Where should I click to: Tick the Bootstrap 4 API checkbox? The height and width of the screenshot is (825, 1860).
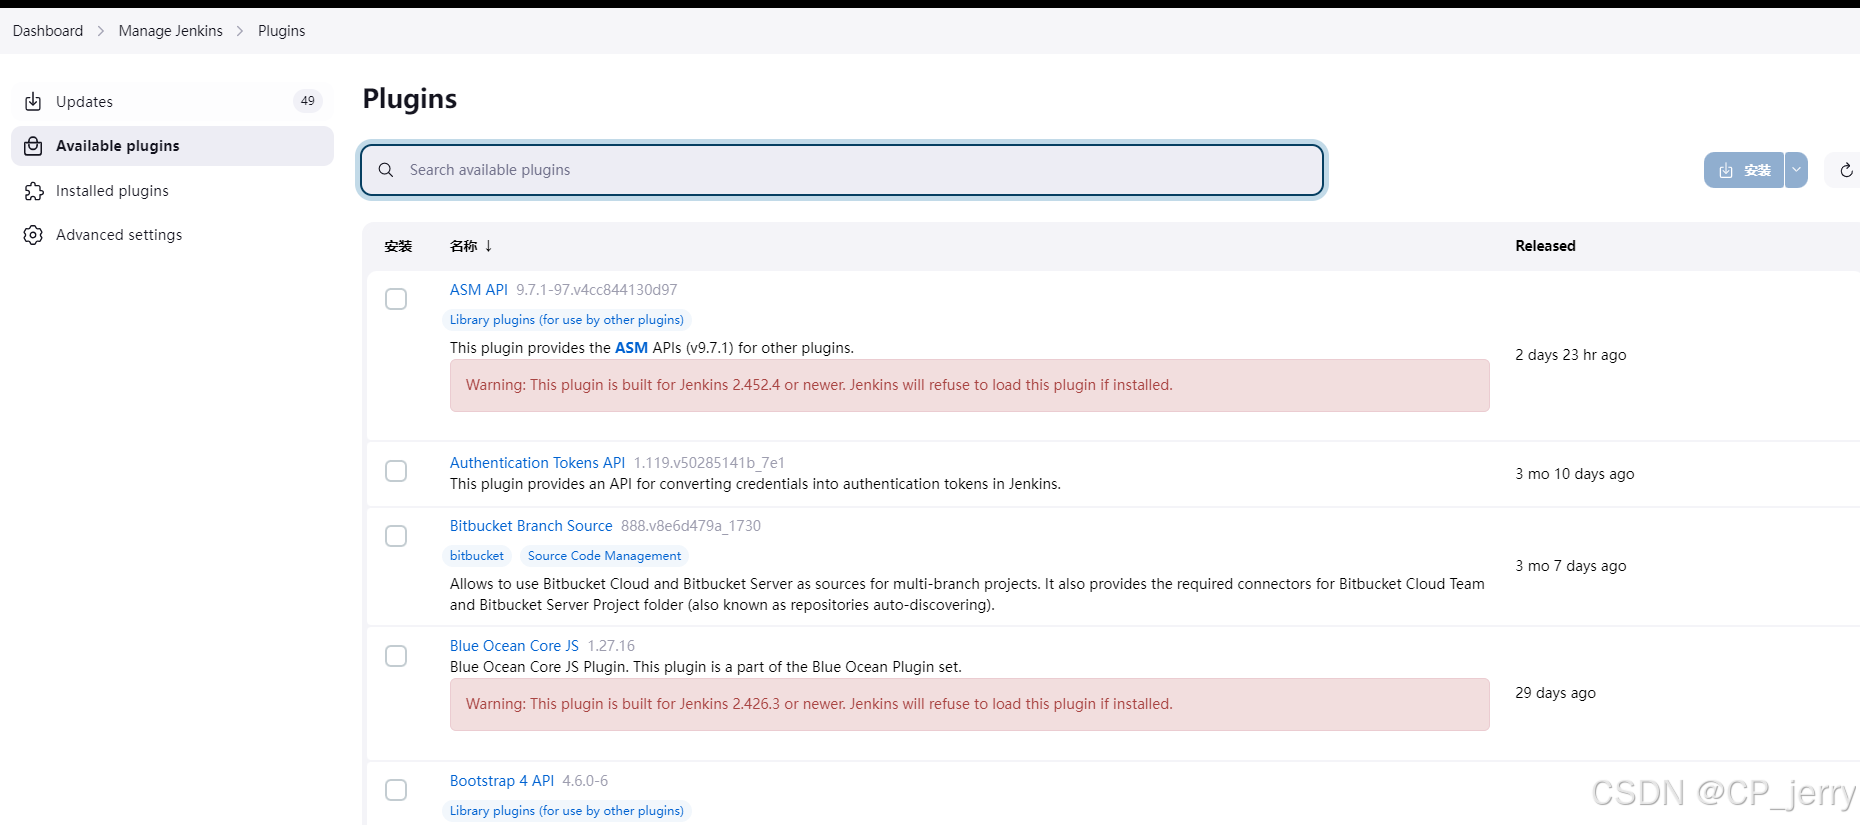(396, 790)
